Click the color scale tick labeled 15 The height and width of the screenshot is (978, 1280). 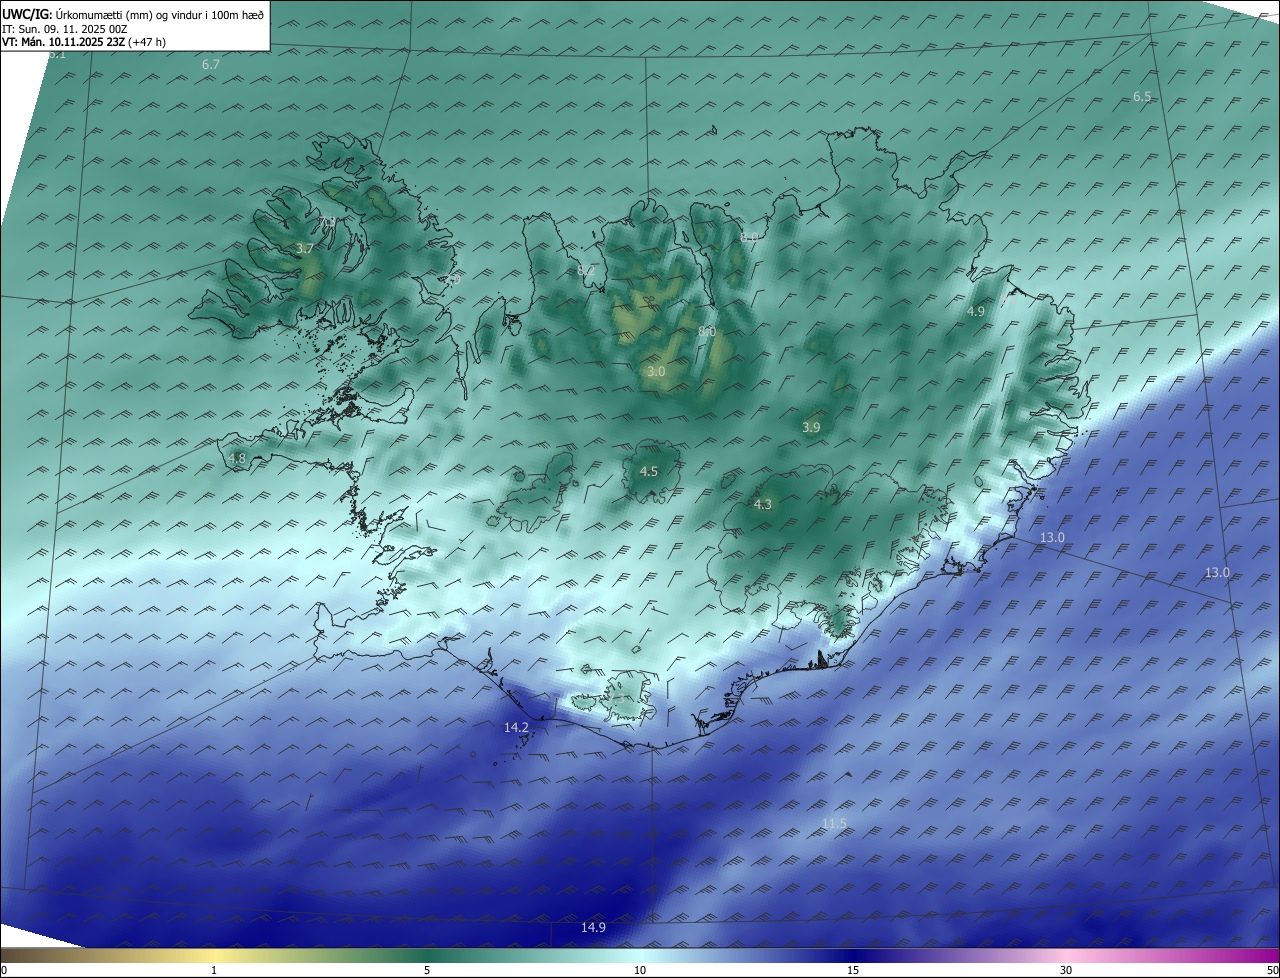853,970
